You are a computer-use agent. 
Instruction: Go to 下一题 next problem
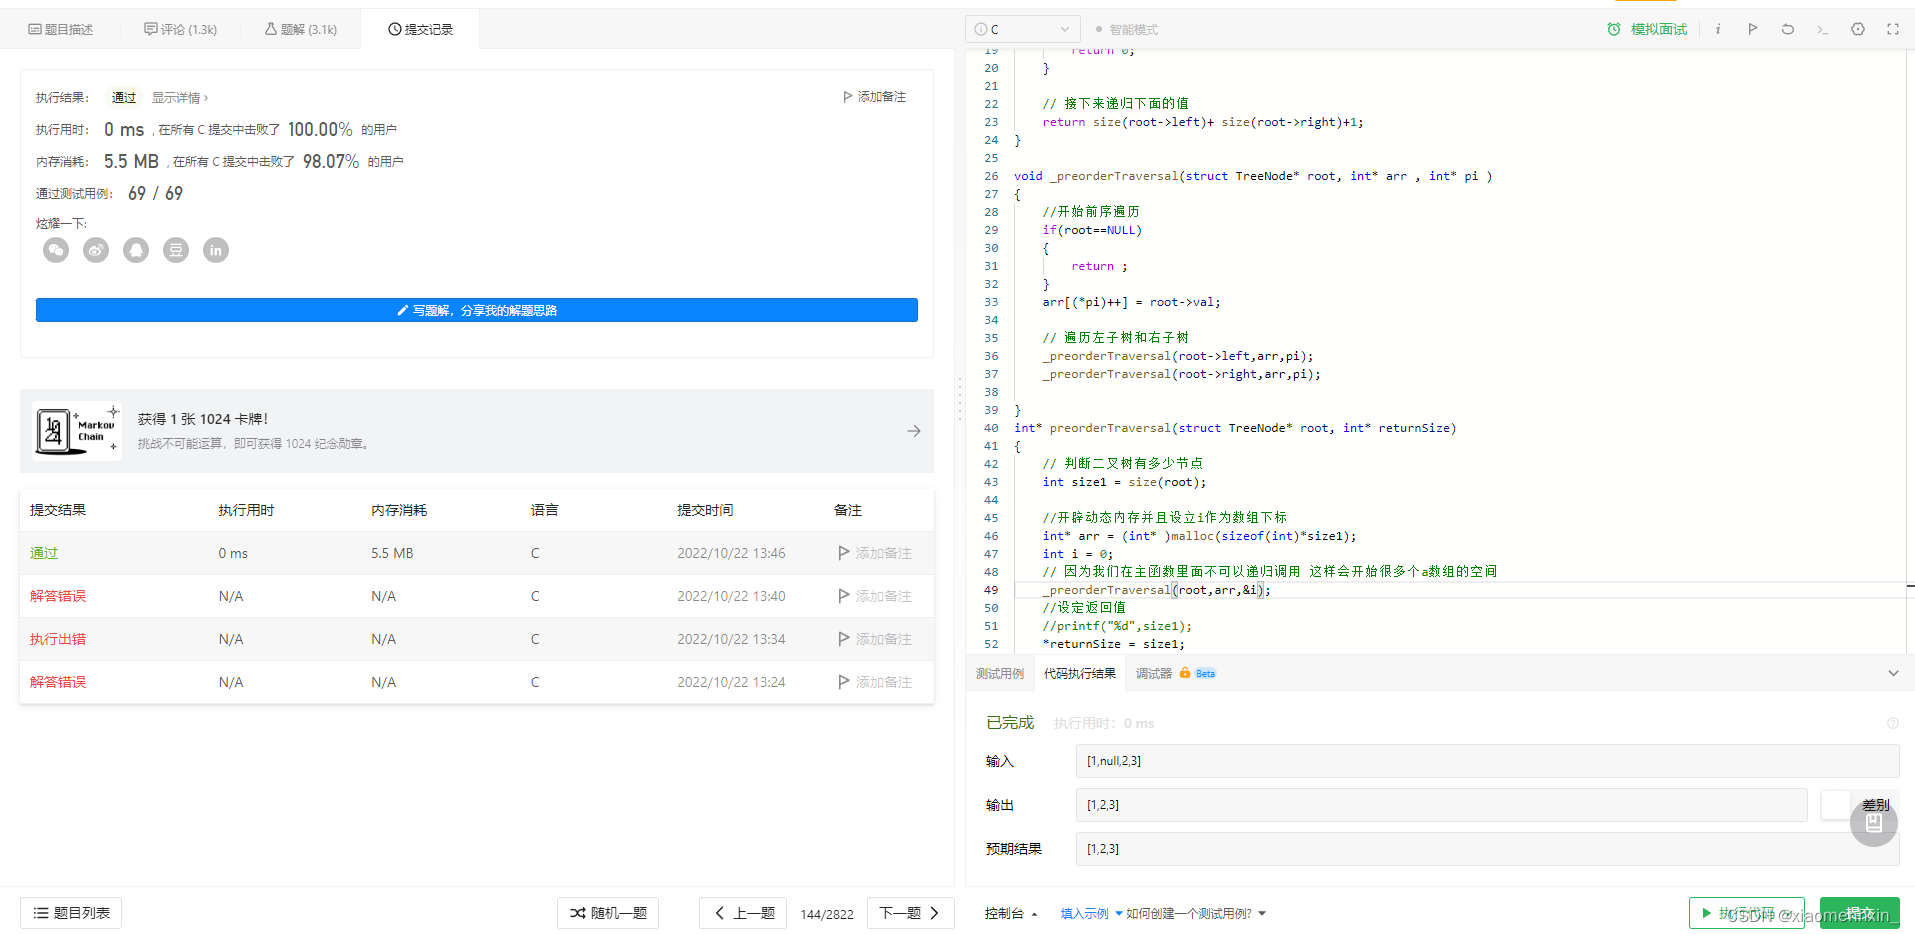[910, 913]
